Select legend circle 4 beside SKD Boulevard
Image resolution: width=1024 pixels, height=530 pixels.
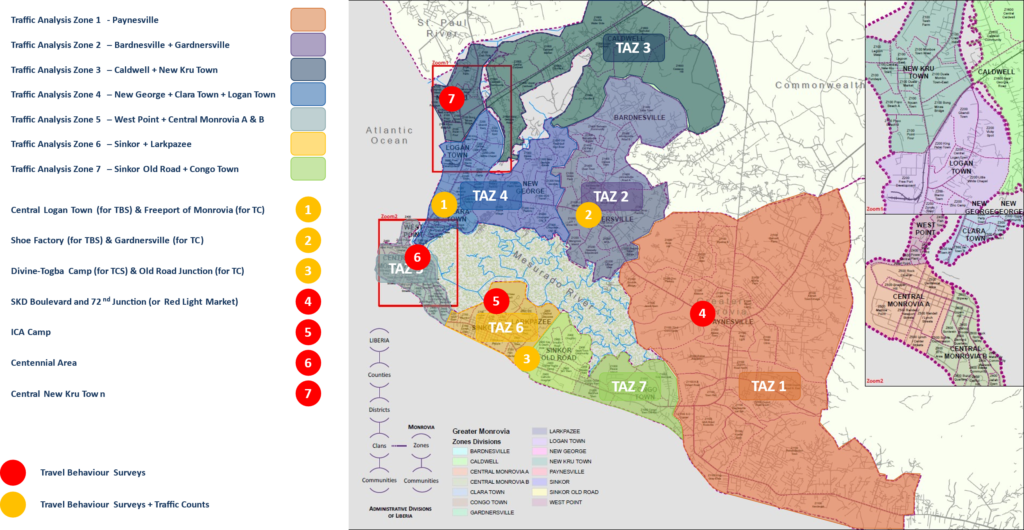pyautogui.click(x=308, y=302)
